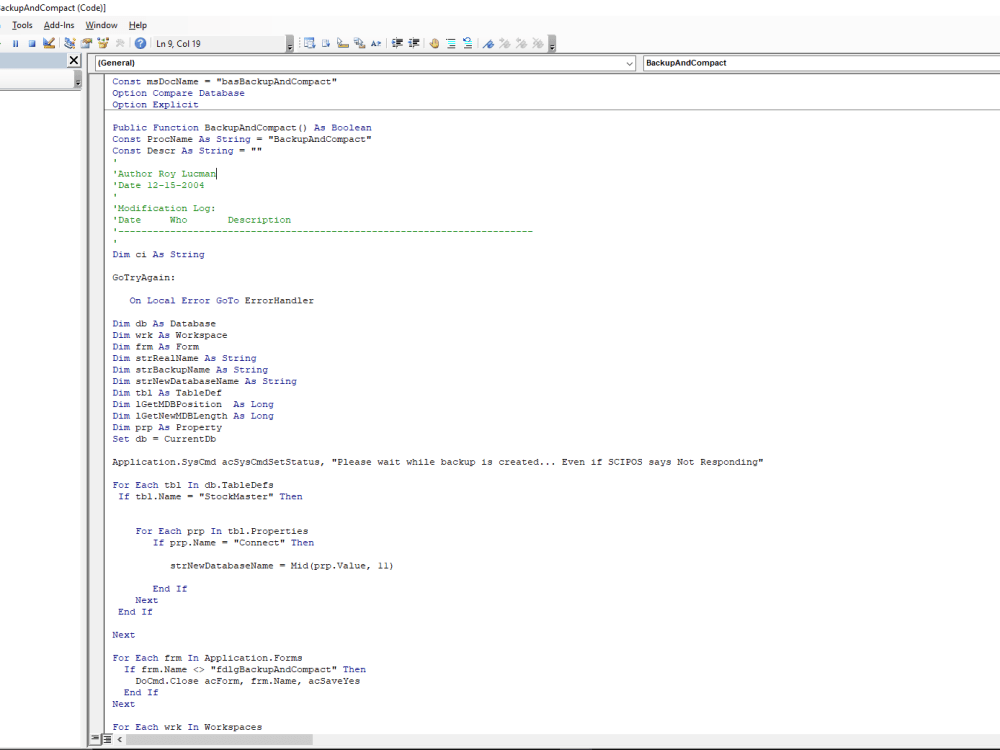Image resolution: width=1000 pixels, height=750 pixels.
Task: Click the Reset (stop) toolbar icon
Action: pos(32,43)
